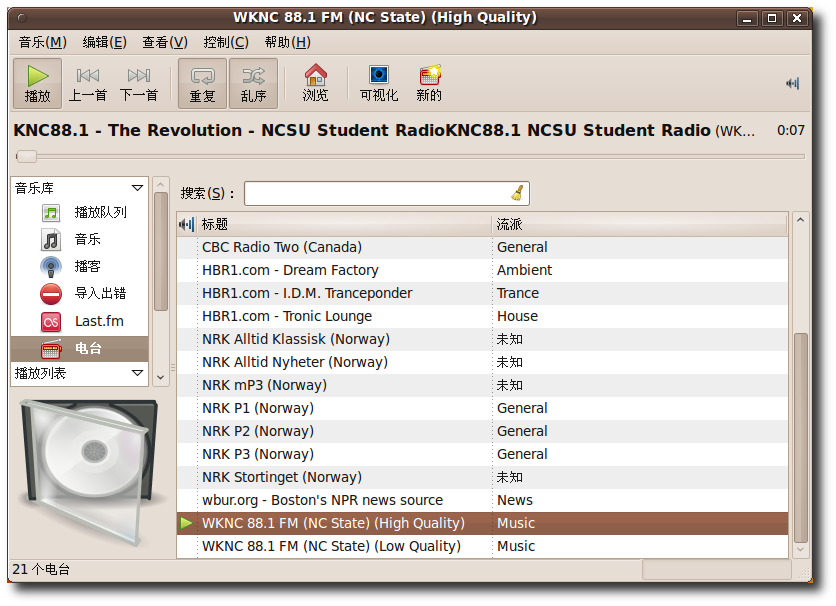The image size is (836, 606).
Task: Click the volume speaker icon
Action: point(793,84)
